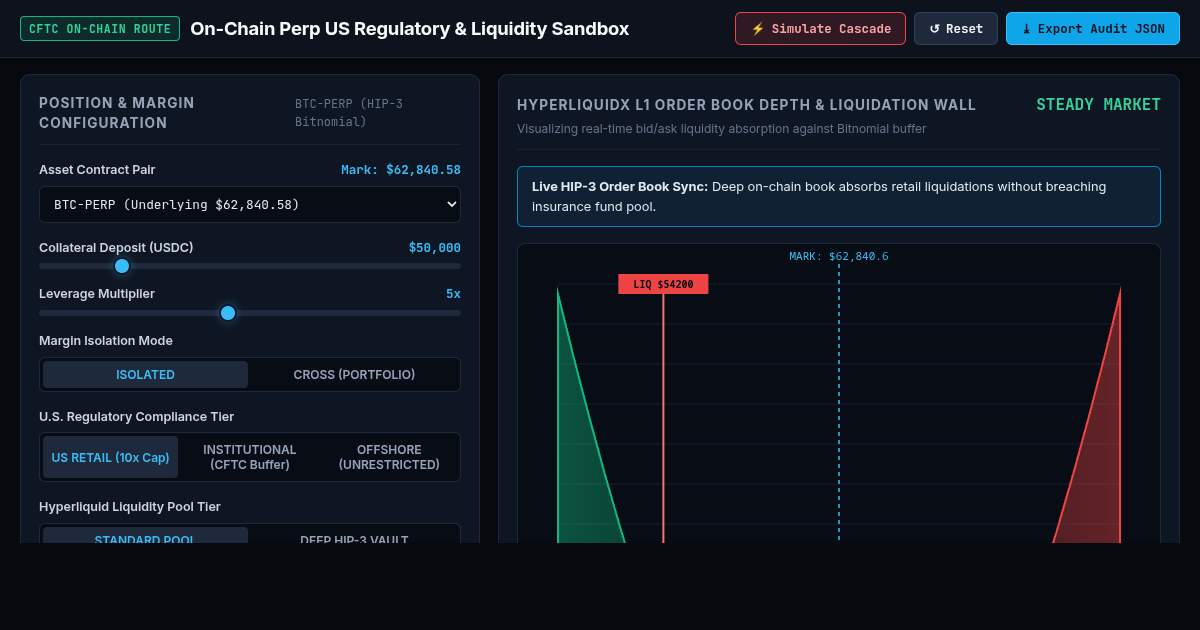Viewport: 1200px width, 630px height.
Task: Click the POSITION & MARGIN CONFIGURATION heading
Action: 117,112
